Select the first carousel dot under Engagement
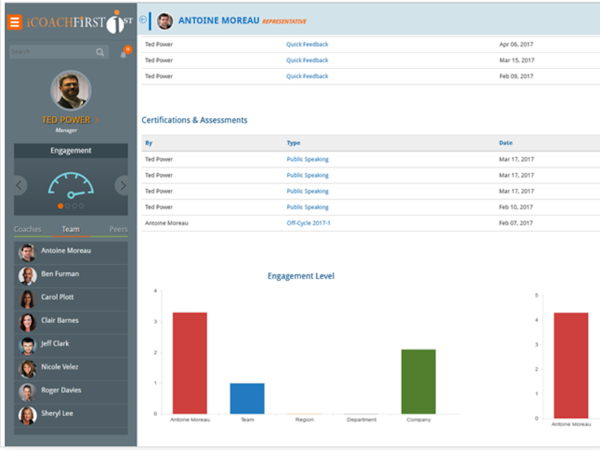 (60, 206)
